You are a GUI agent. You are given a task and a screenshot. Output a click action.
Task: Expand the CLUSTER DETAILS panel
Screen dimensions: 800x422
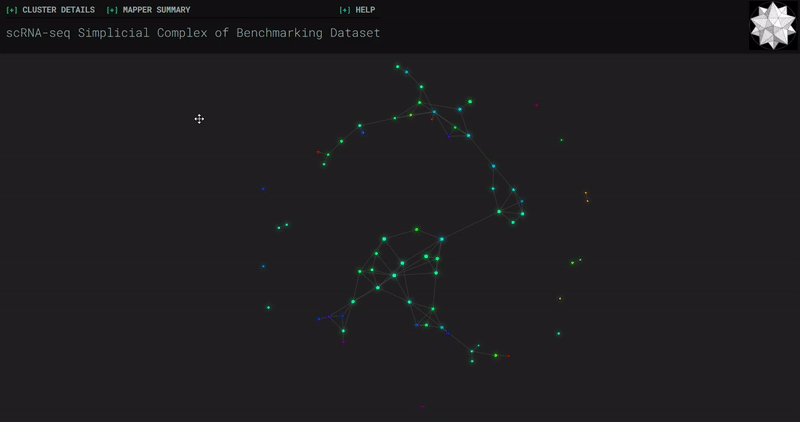tap(51, 10)
